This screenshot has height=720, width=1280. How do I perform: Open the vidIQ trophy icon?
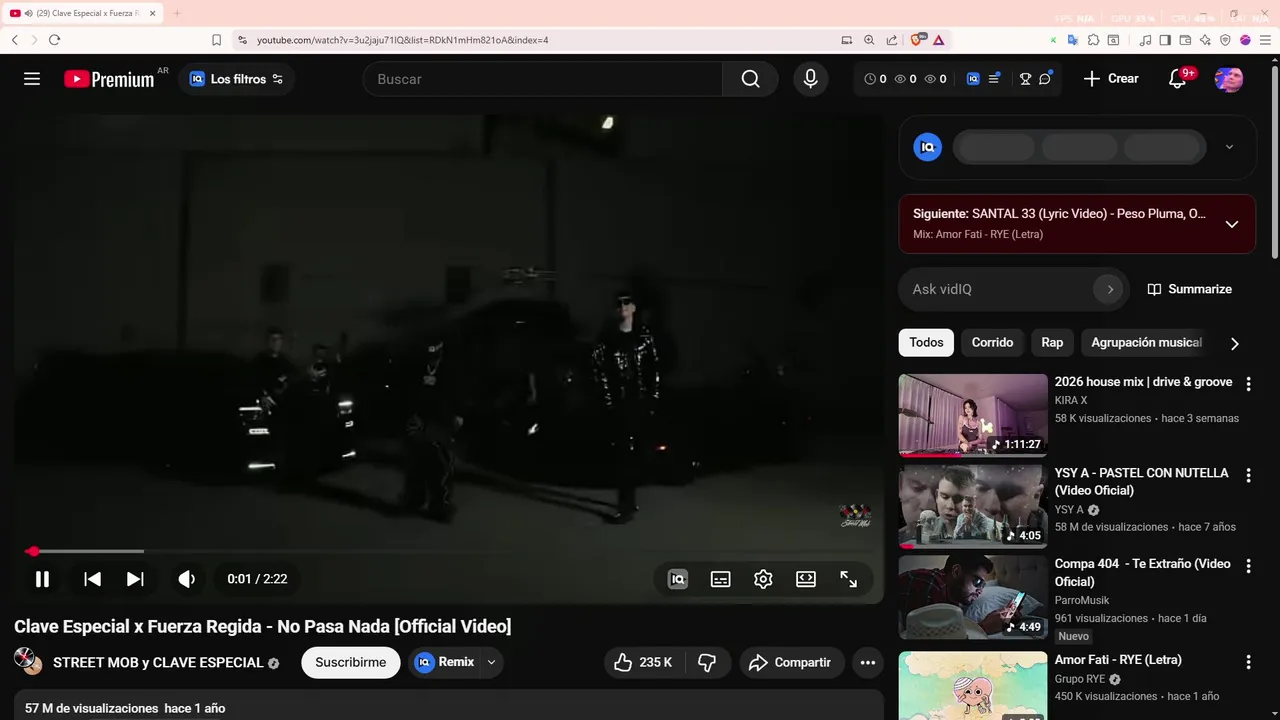[1025, 79]
